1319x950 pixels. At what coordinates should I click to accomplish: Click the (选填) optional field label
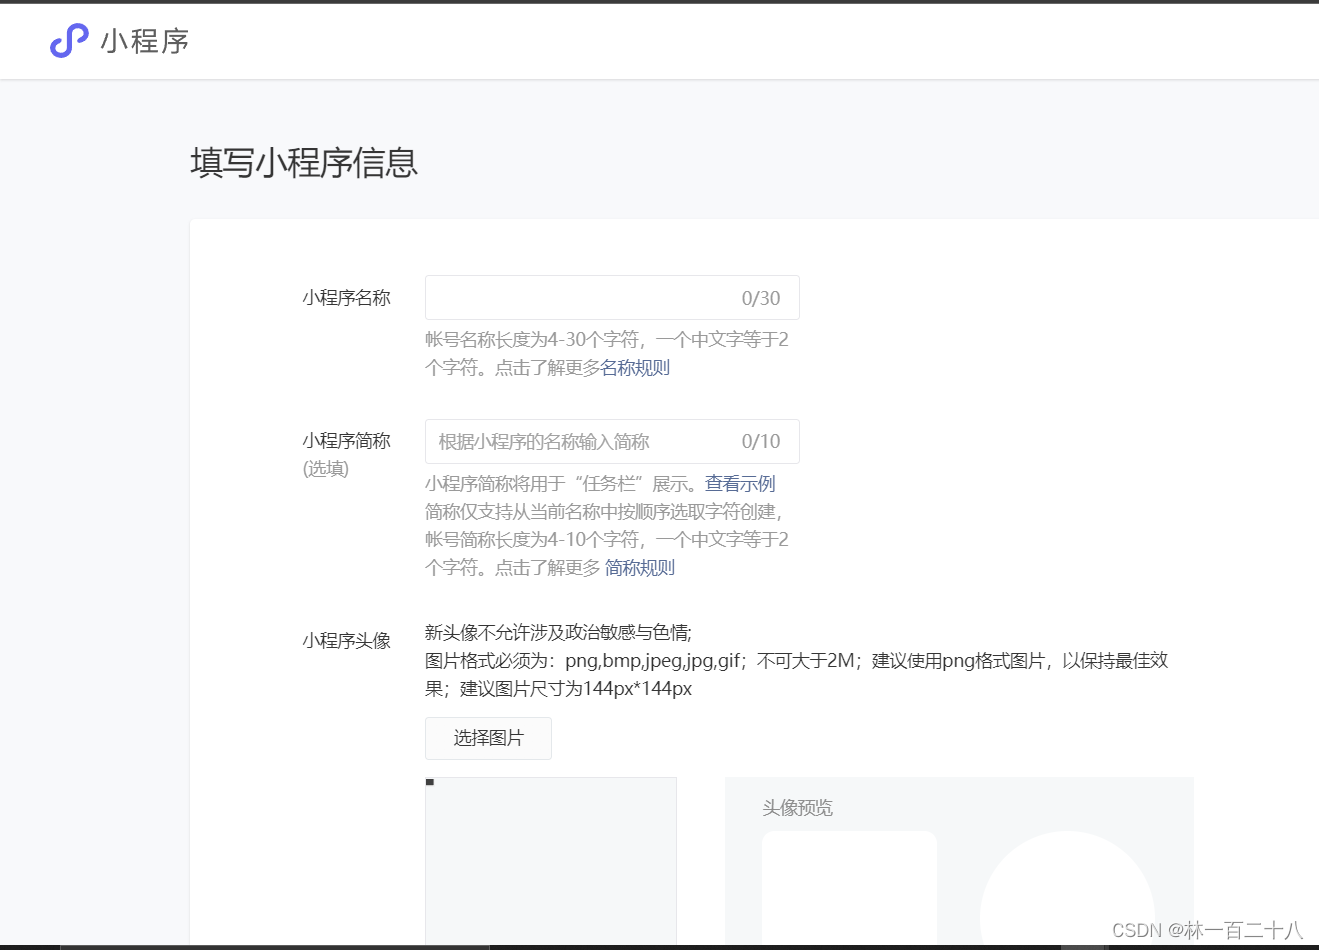tap(324, 468)
